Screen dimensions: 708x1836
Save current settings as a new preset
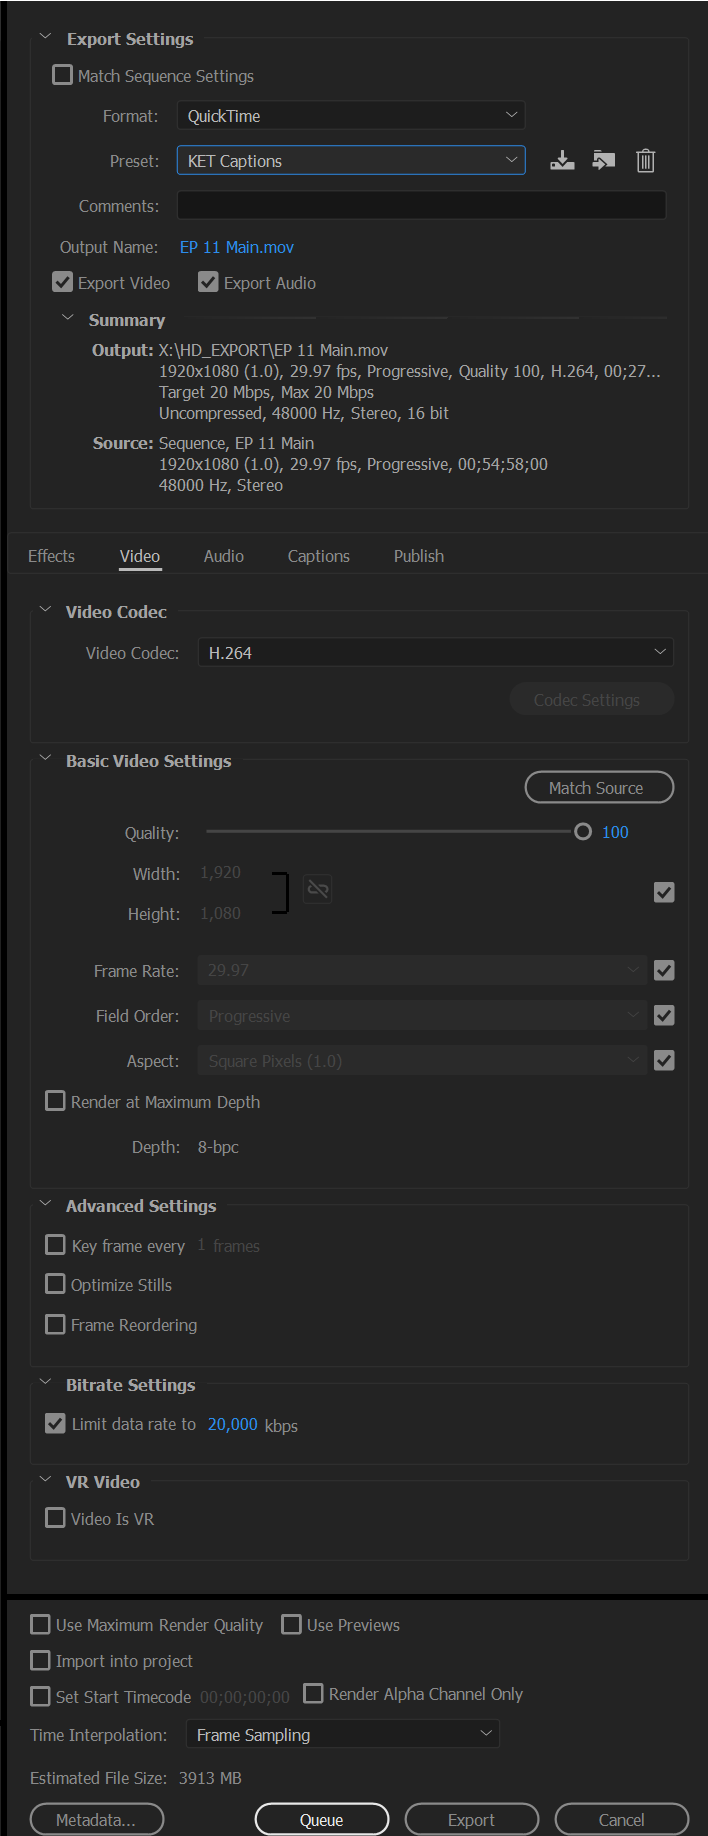pyautogui.click(x=562, y=160)
